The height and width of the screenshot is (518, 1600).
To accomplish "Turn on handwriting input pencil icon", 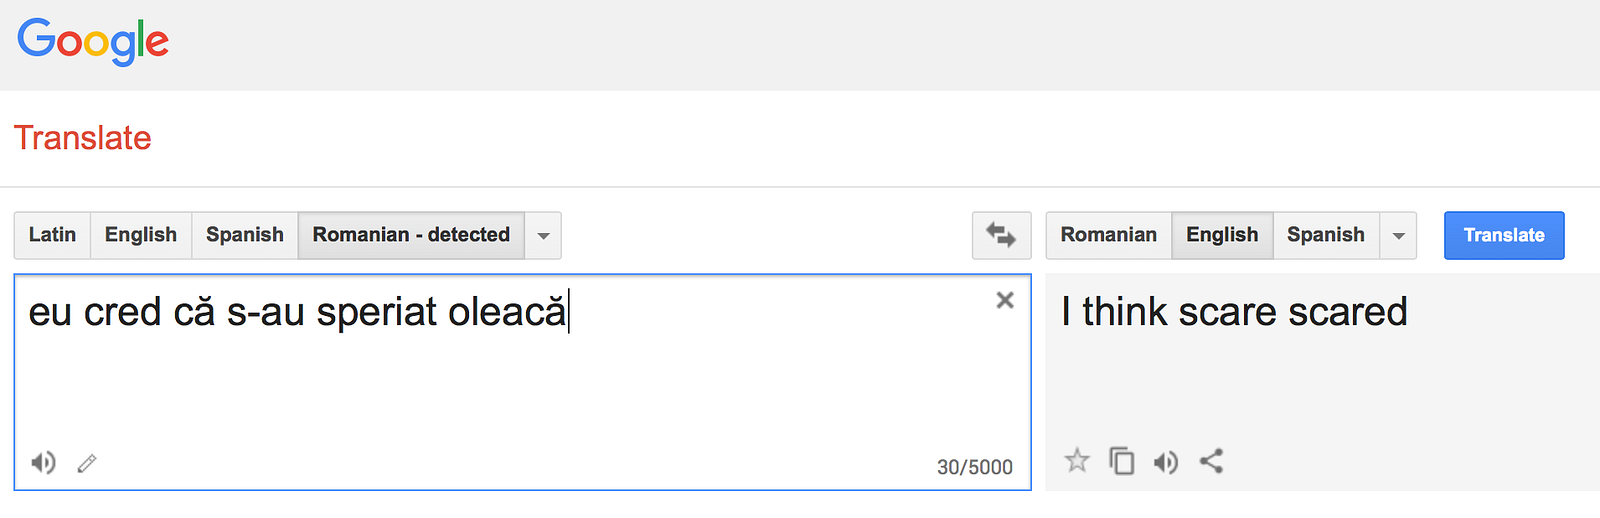I will 87,463.
